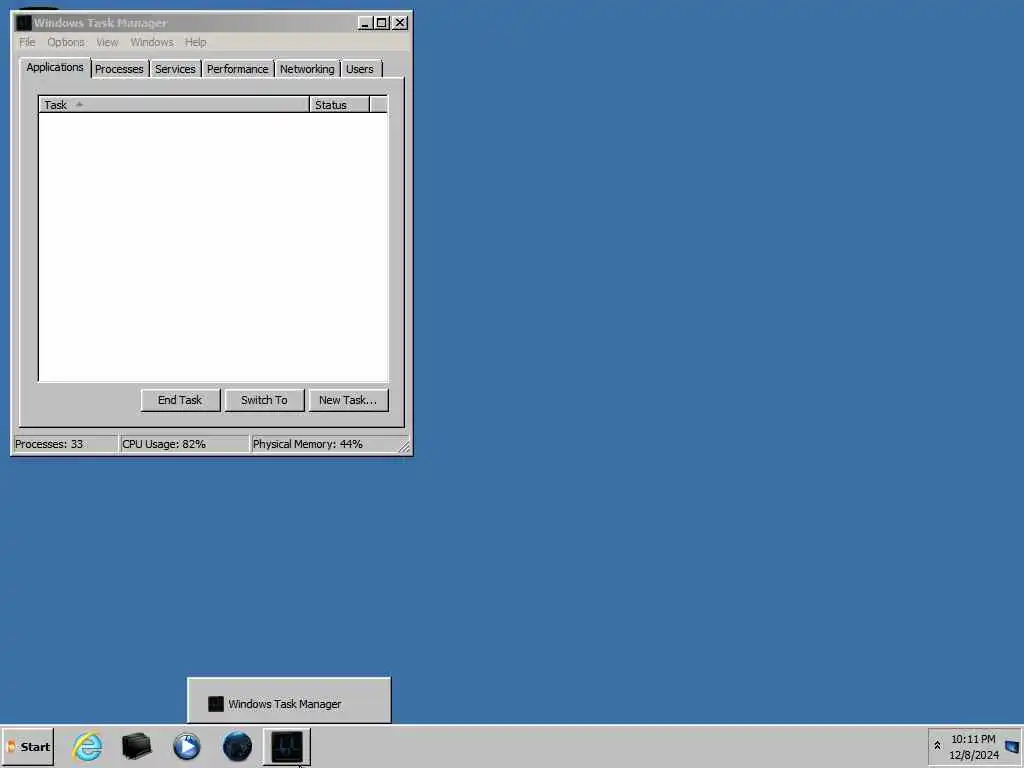Switch to the Services tab

tap(175, 69)
